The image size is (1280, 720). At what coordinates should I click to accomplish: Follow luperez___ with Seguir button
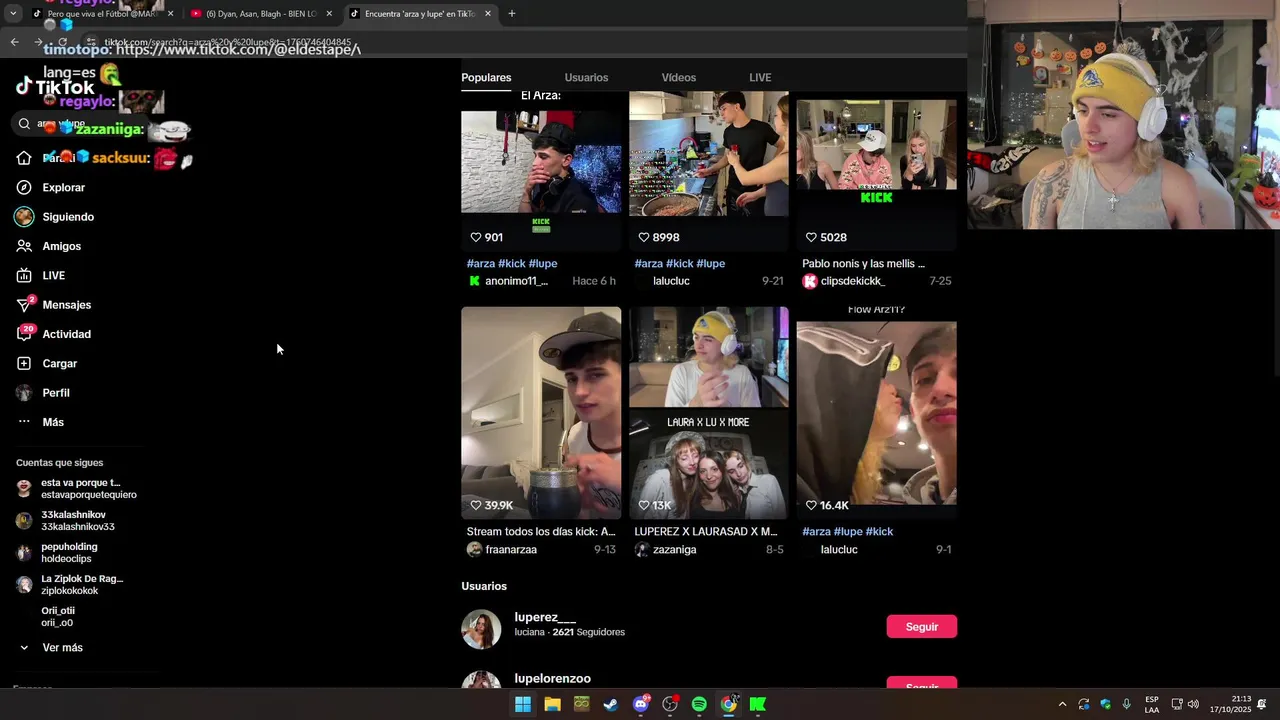(921, 627)
